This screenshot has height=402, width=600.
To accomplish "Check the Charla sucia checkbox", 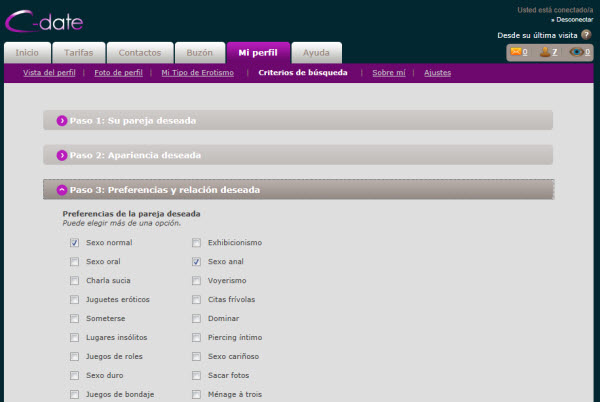I will (74, 281).
